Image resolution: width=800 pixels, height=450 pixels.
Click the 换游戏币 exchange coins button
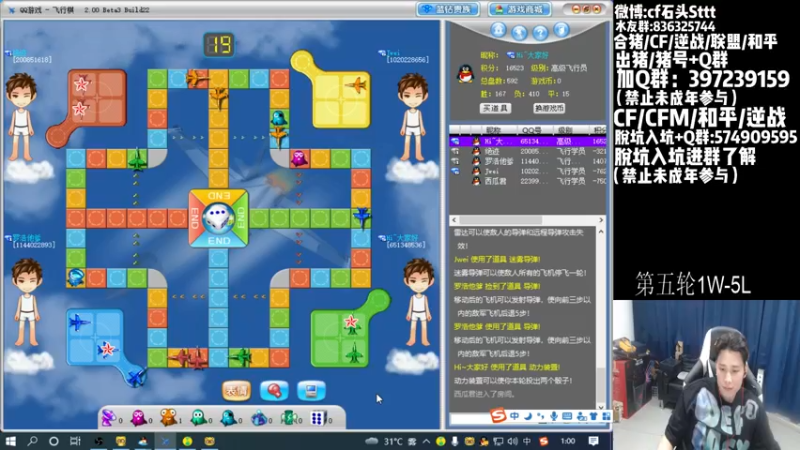pyautogui.click(x=549, y=109)
